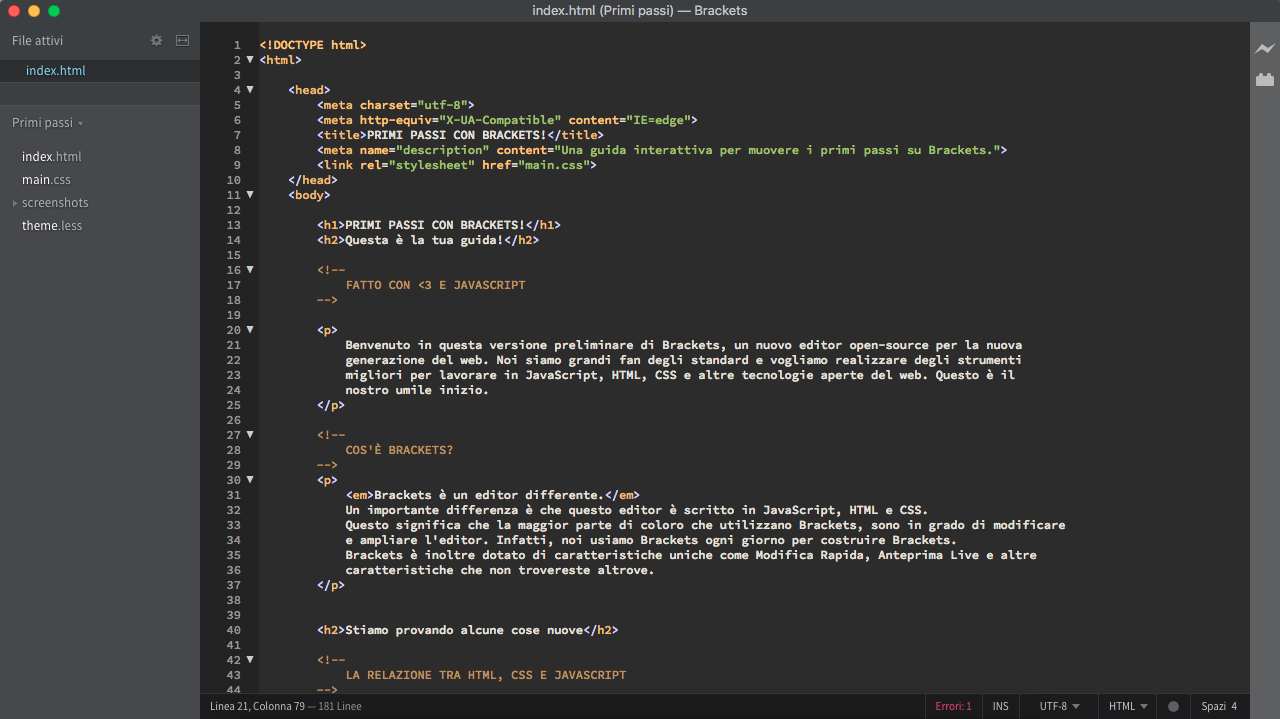Click the indentation size value 4
Screen dimensions: 1280x719
1234,706
